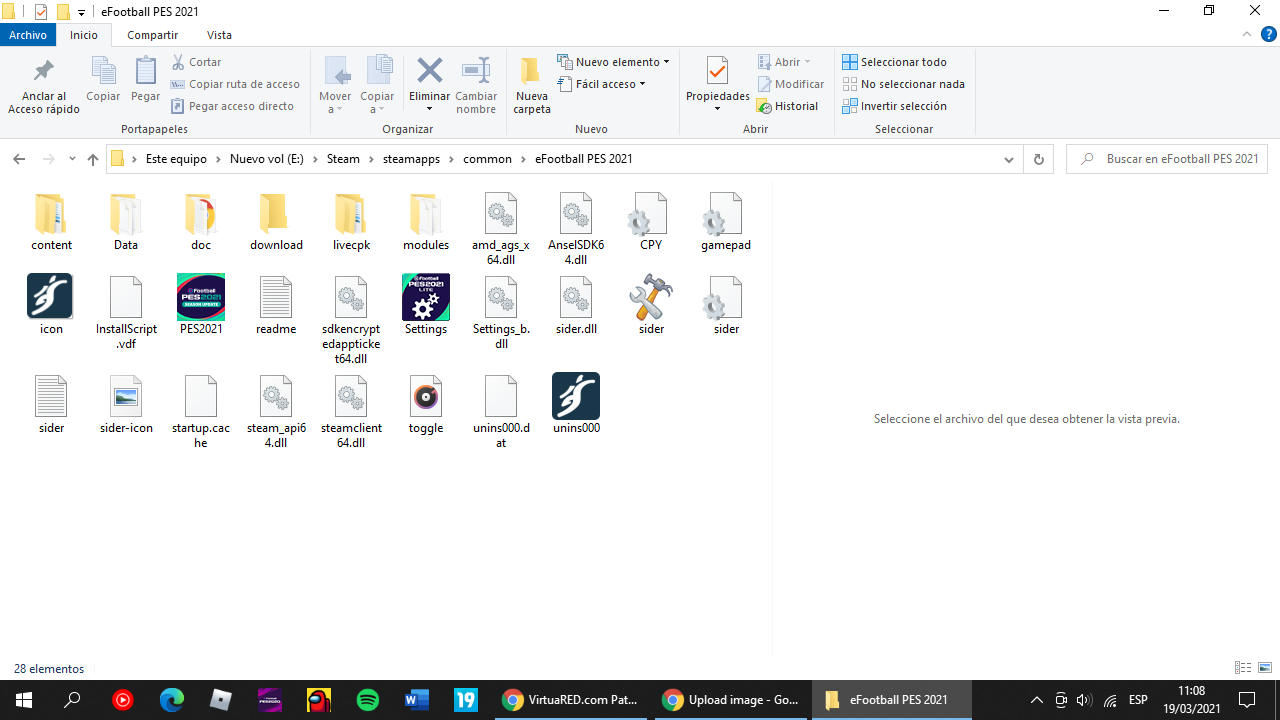
Task: Open recent locations dropdown arrow
Action: click(72, 159)
